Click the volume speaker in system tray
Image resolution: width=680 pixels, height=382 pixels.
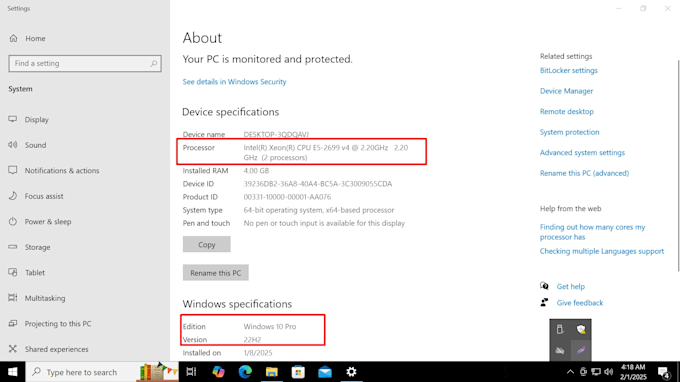[609, 372]
